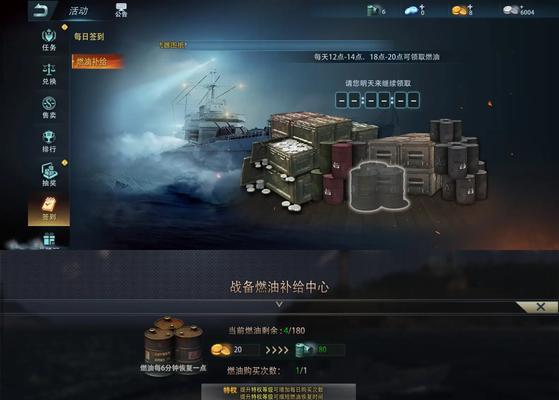Open the gift box icon in sidebar
Viewport: 559px width, 400px height.
49,239
